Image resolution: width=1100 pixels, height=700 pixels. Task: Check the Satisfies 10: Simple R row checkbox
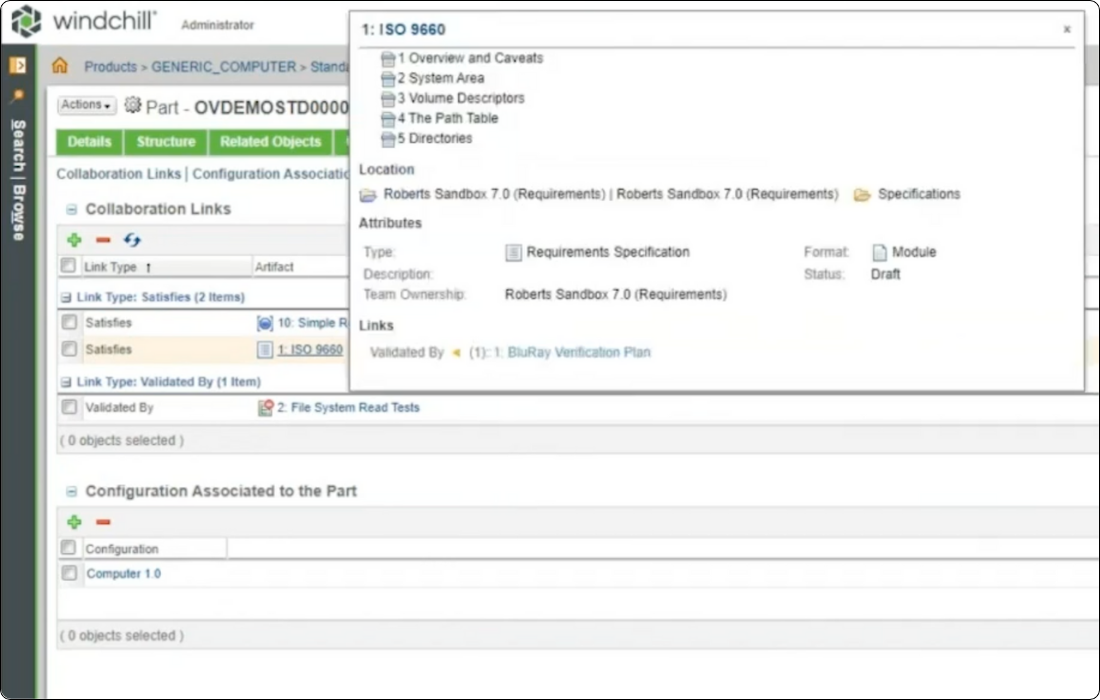[x=69, y=323]
